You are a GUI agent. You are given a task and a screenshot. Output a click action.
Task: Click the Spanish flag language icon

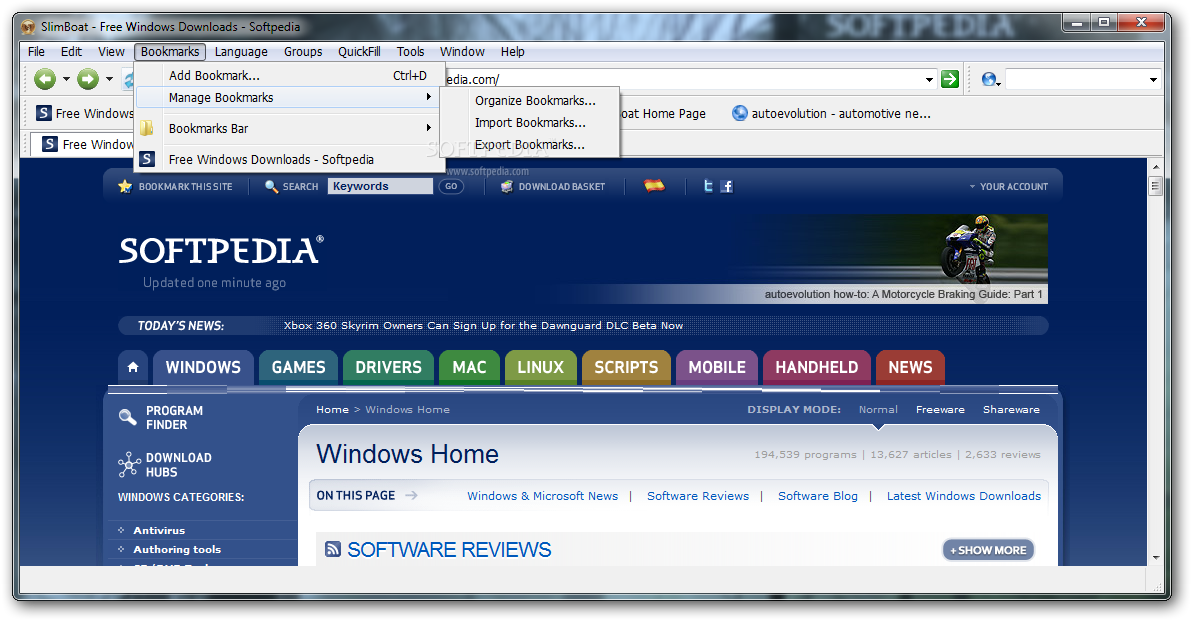(654, 185)
